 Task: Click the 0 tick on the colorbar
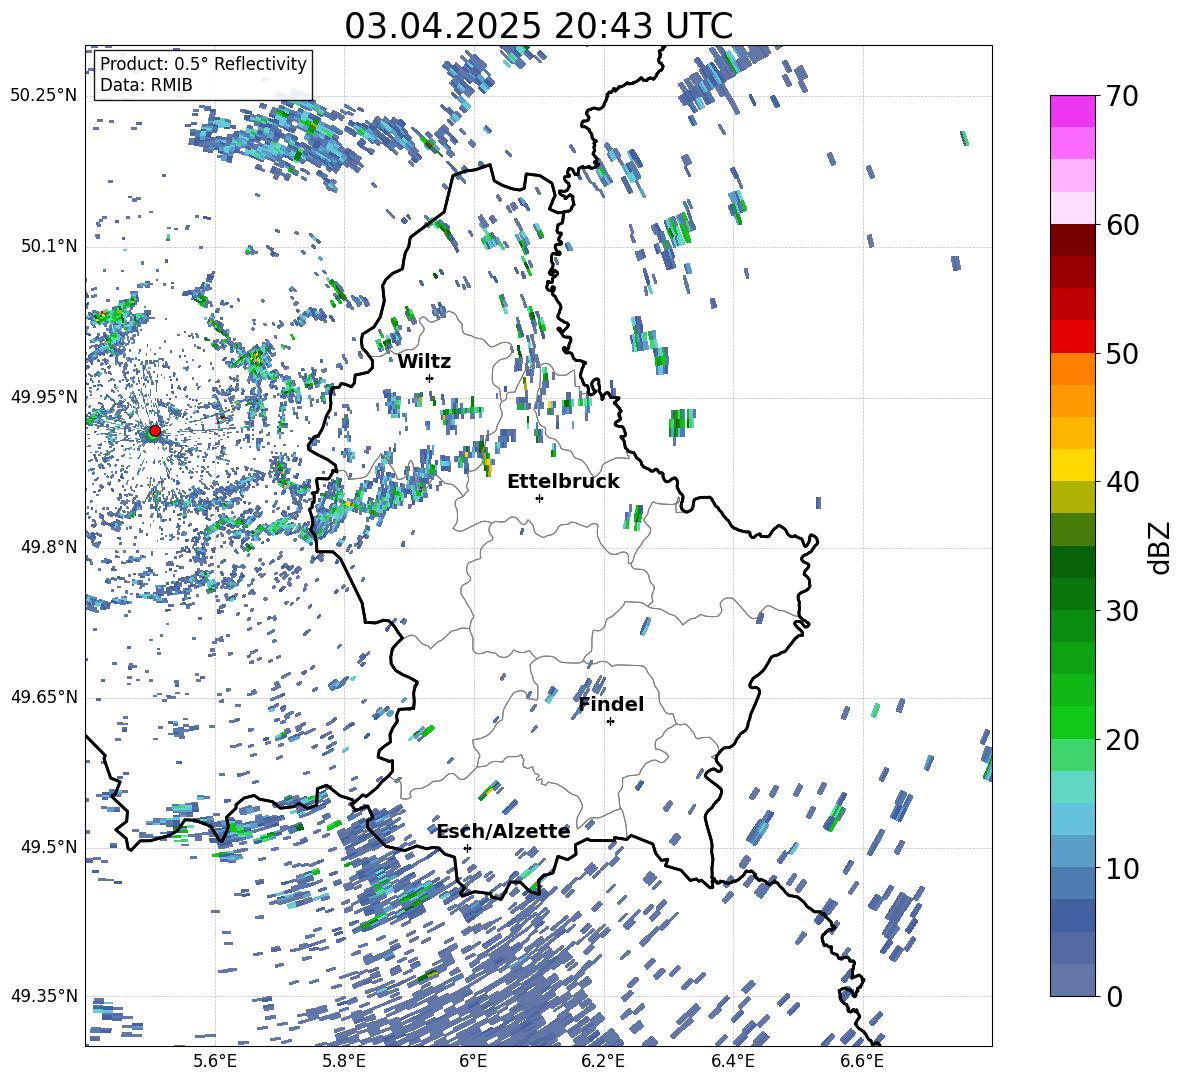coord(1114,996)
